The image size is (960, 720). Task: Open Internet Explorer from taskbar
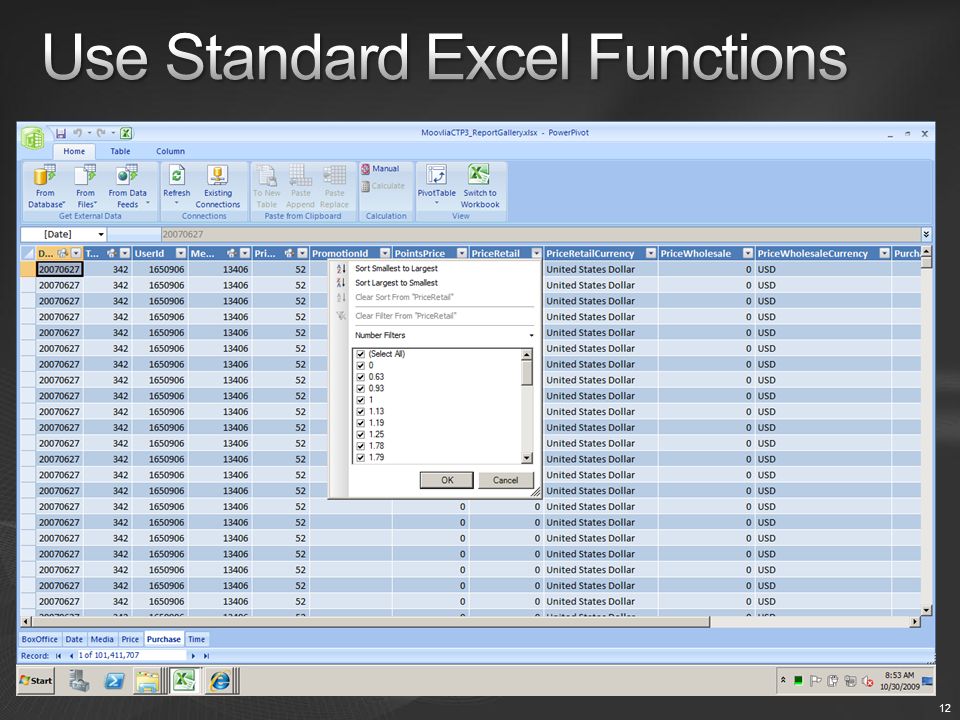click(x=220, y=681)
